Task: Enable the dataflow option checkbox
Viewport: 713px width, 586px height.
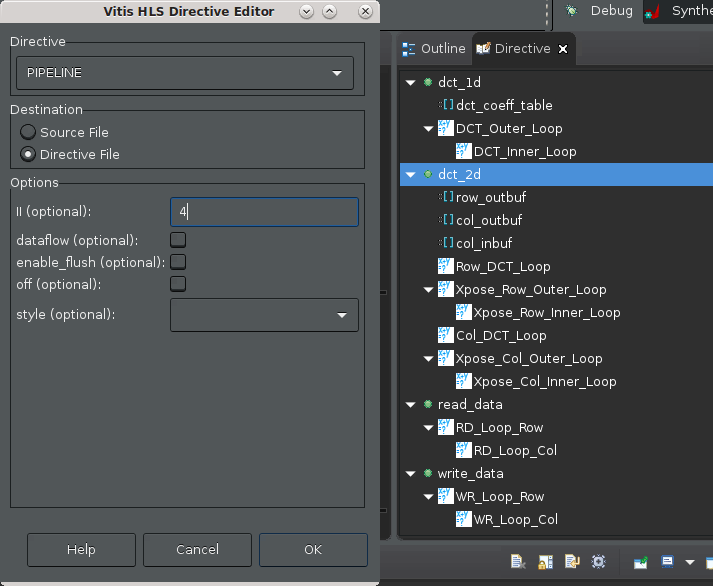Action: pyautogui.click(x=178, y=240)
